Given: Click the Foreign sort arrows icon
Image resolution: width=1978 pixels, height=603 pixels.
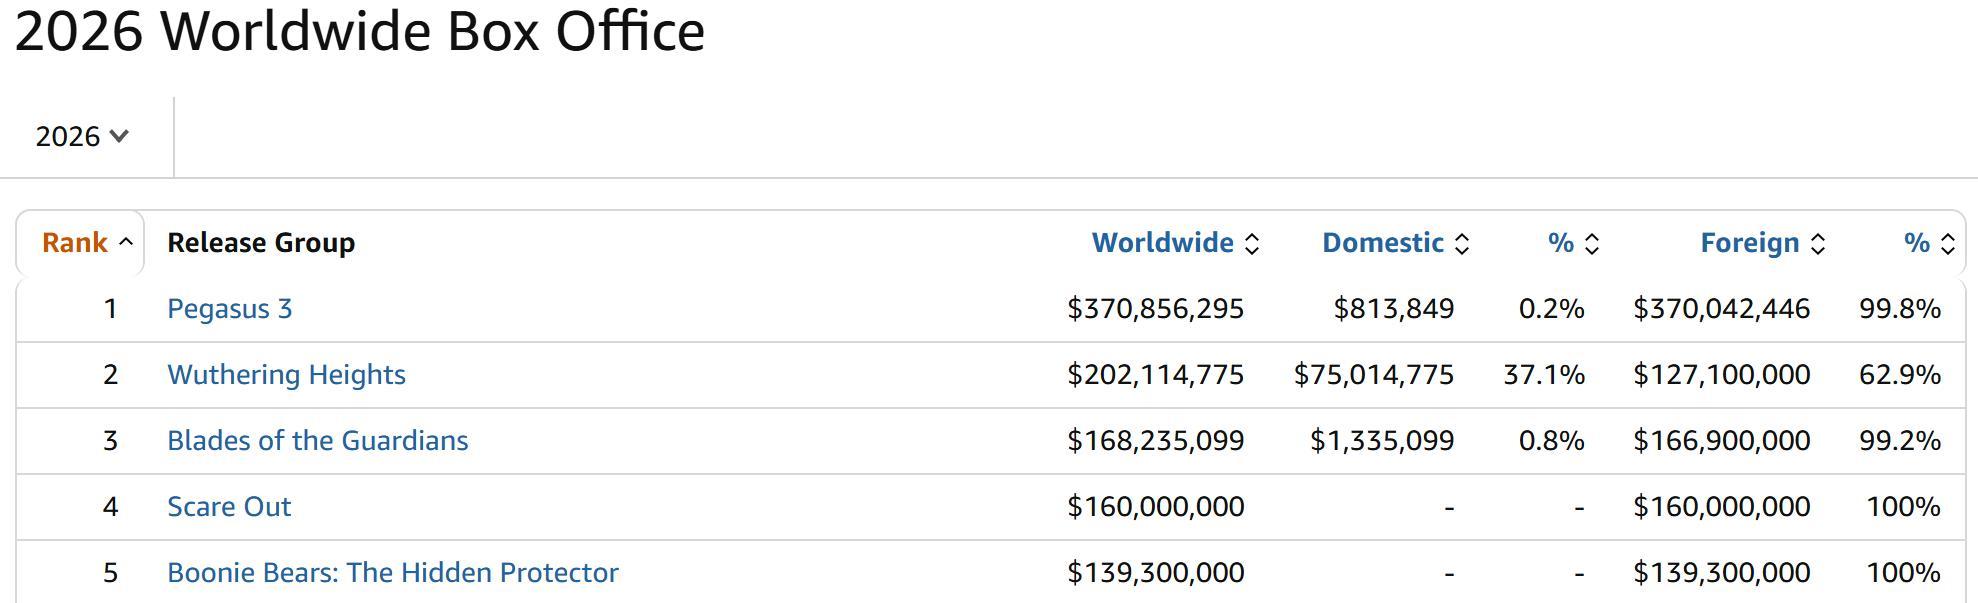Looking at the screenshot, I should tap(1819, 244).
